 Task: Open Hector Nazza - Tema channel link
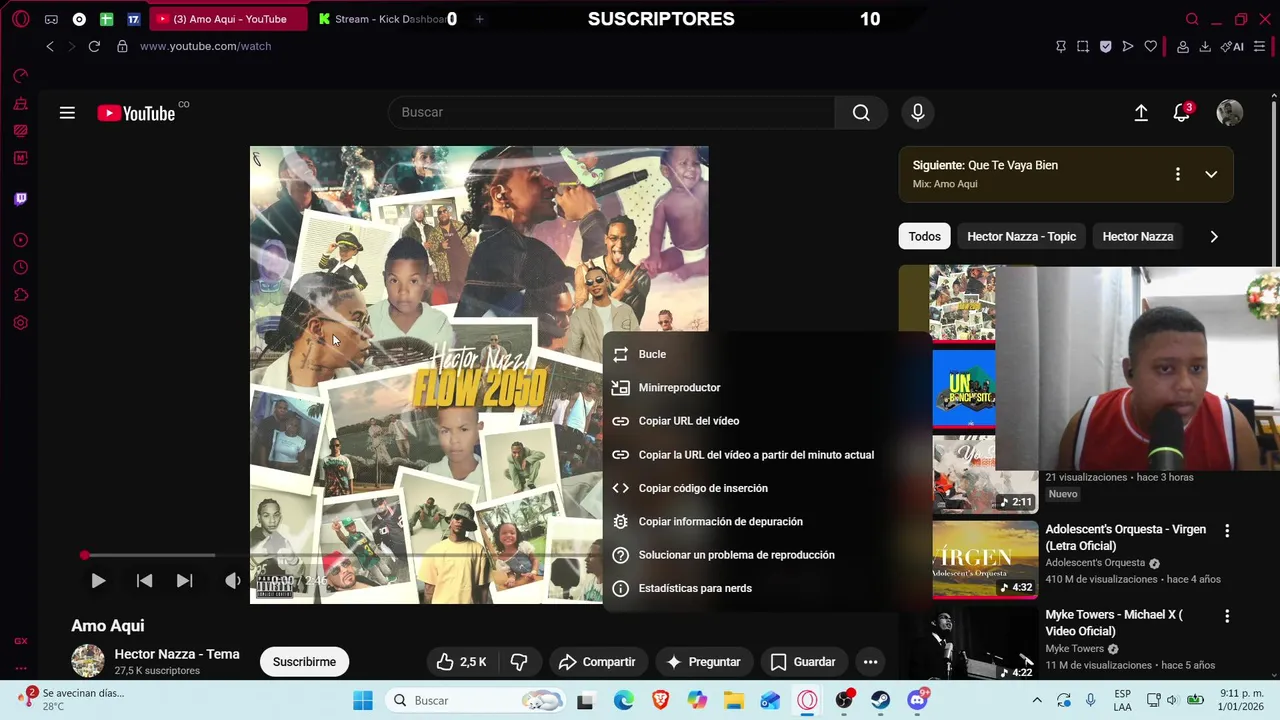[177, 654]
